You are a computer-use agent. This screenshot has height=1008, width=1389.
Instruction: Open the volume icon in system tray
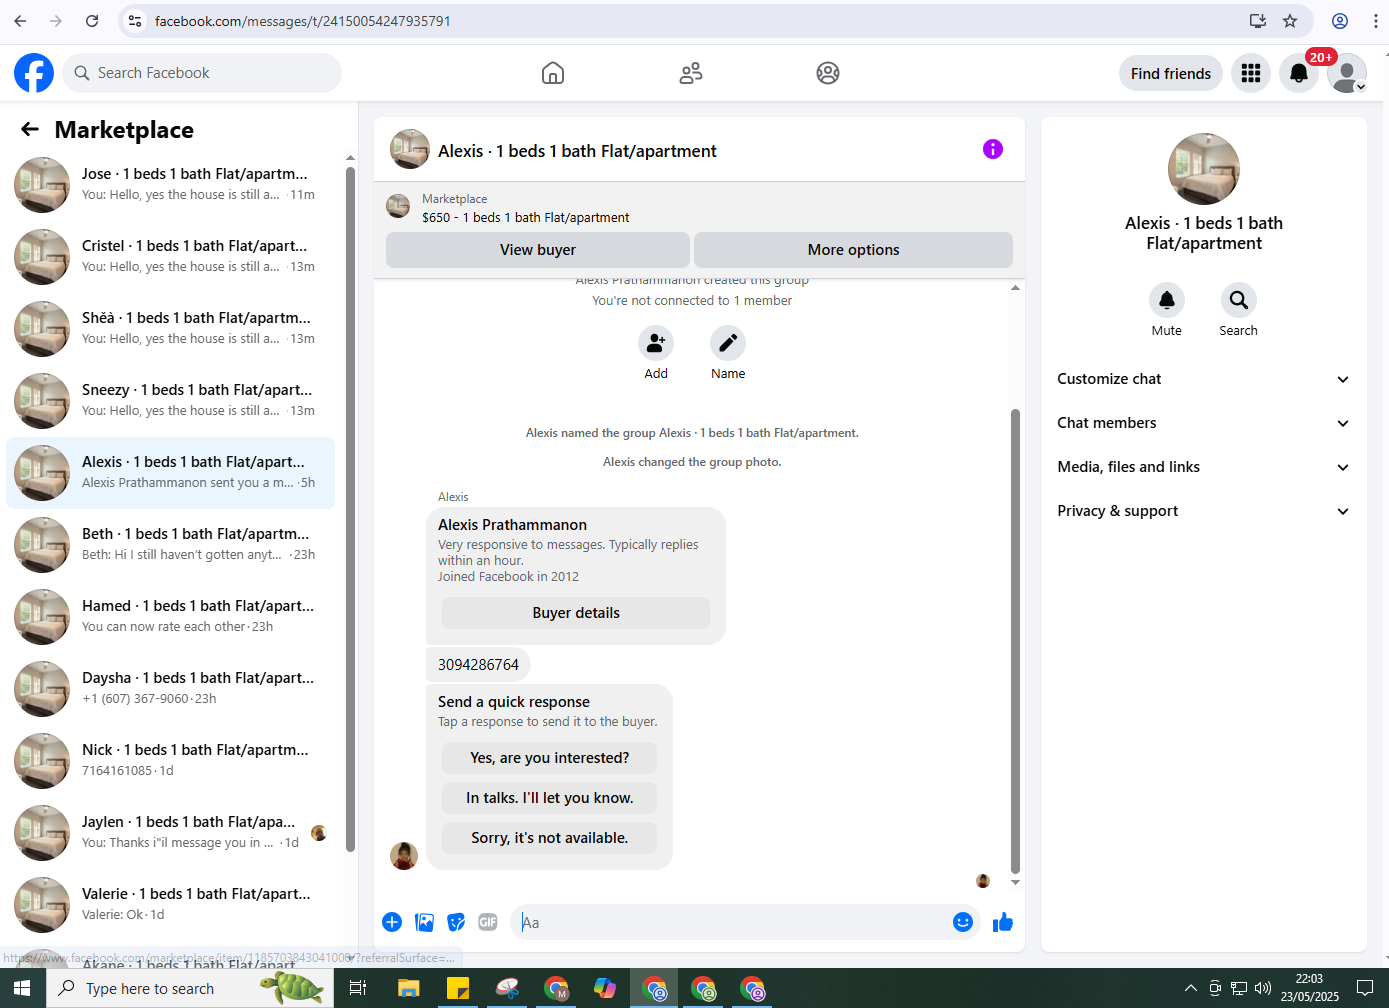coord(1262,988)
